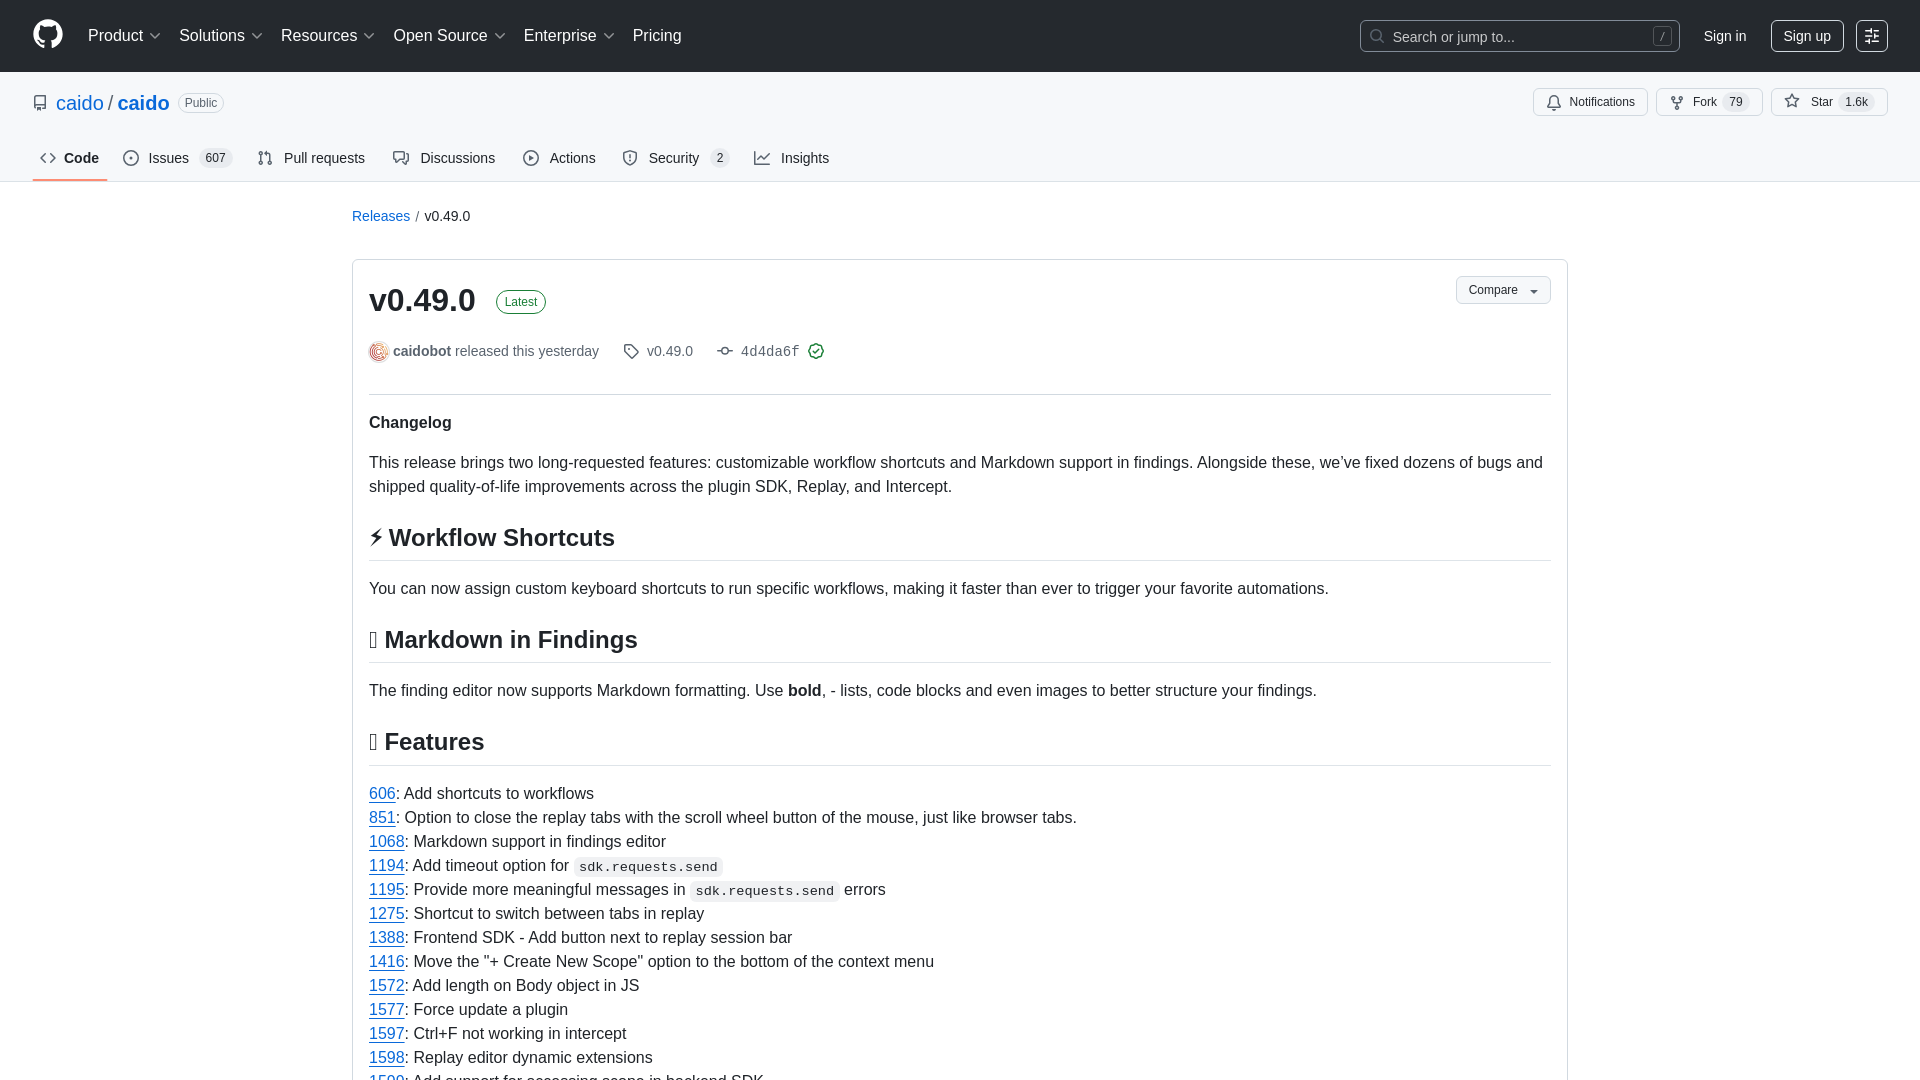Open issue 1572 link
Image resolution: width=1920 pixels, height=1080 pixels.
[387, 986]
